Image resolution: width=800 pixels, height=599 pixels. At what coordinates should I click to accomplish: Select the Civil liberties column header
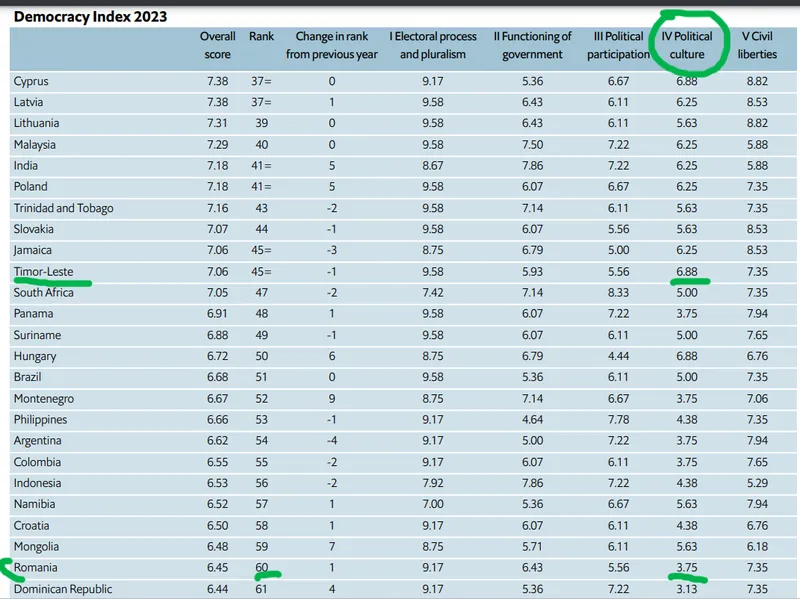coord(757,45)
